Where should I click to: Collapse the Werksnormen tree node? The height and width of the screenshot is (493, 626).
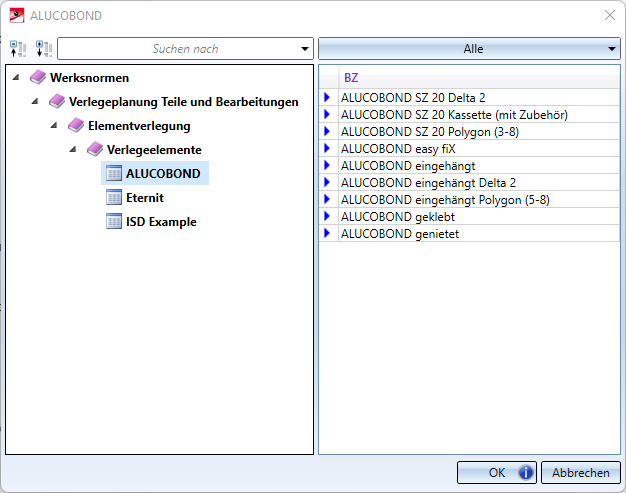pos(16,77)
